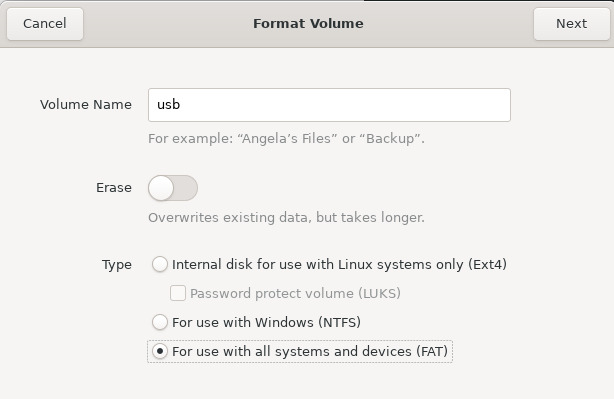Focus the Volume Name text field
This screenshot has height=399, width=614.
tap(329, 105)
